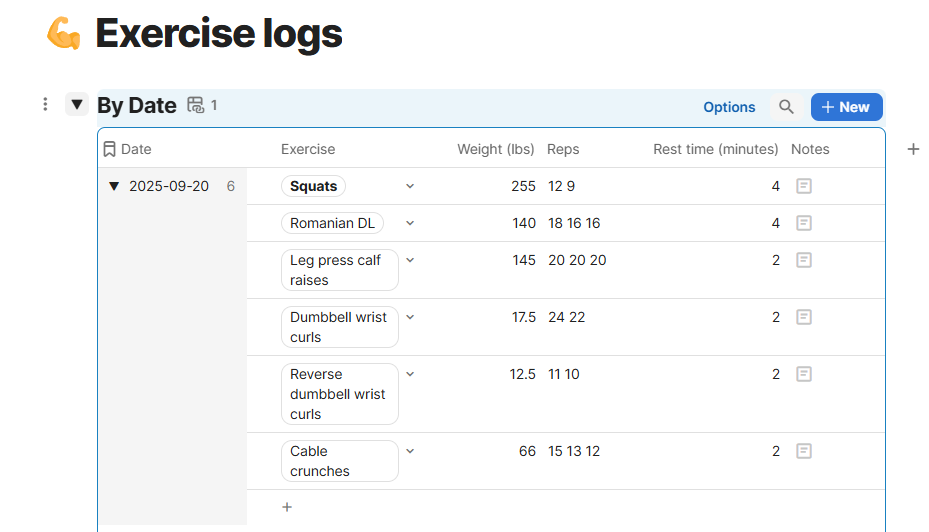Click the Reps cell showing 18 16 16
The width and height of the screenshot is (929, 532).
click(574, 223)
